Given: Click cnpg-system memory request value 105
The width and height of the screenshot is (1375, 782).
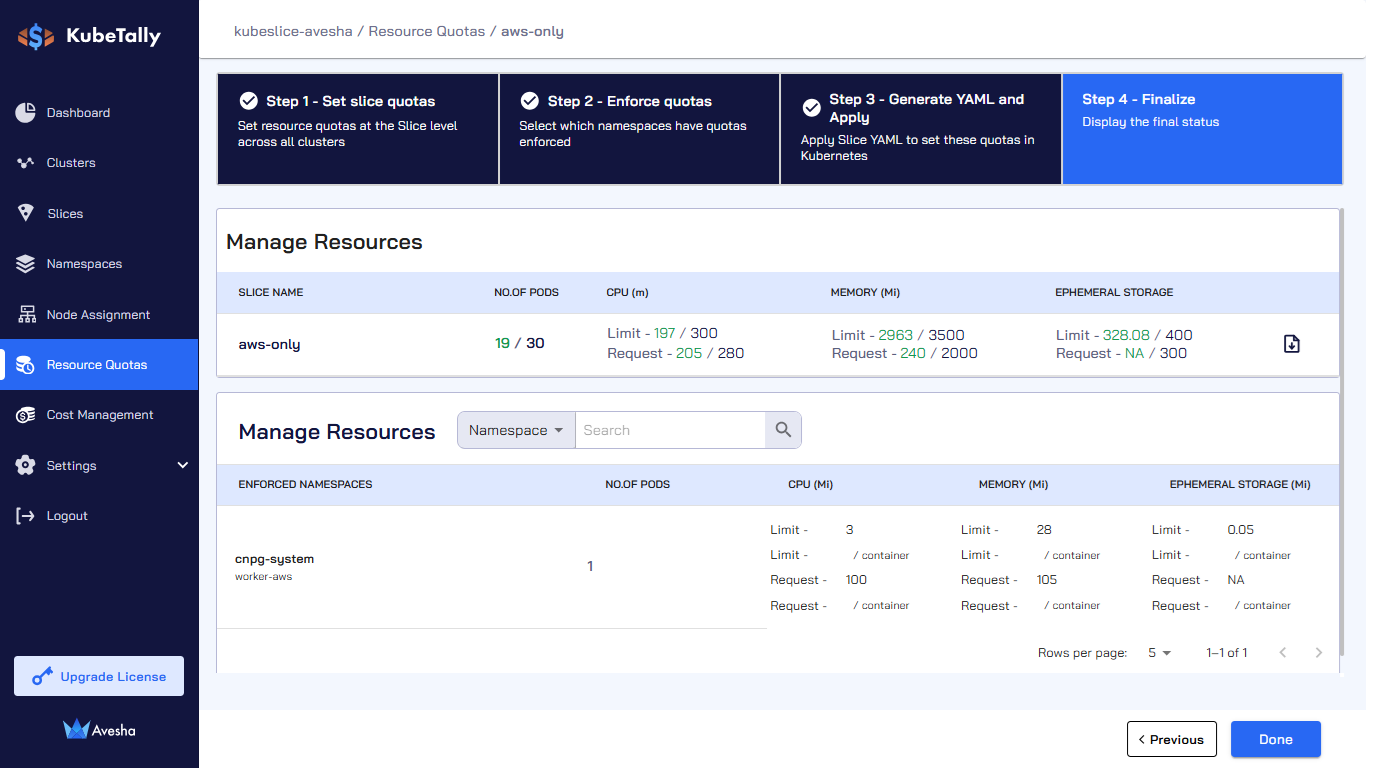Looking at the screenshot, I should click(x=1047, y=580).
